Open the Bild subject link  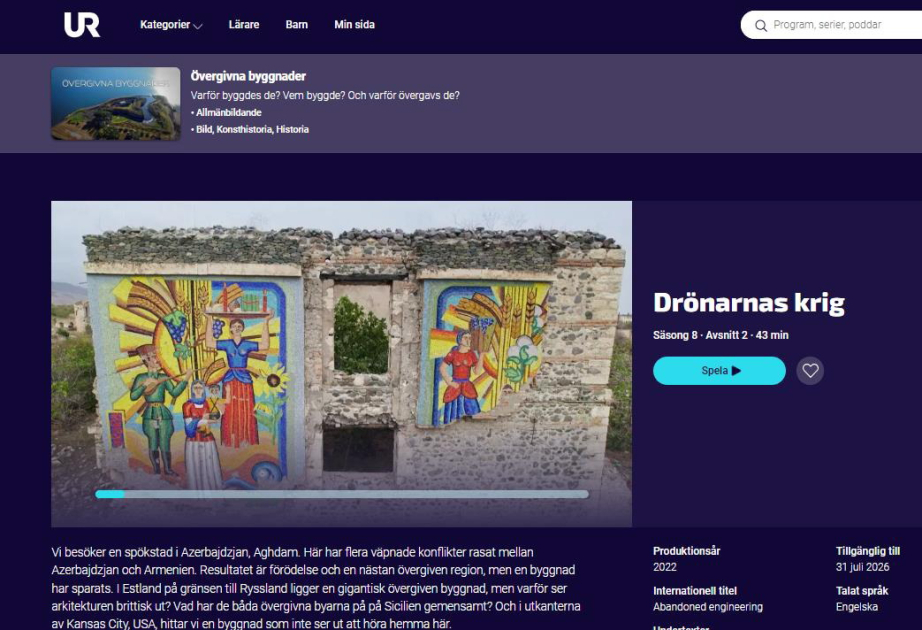click(205, 129)
